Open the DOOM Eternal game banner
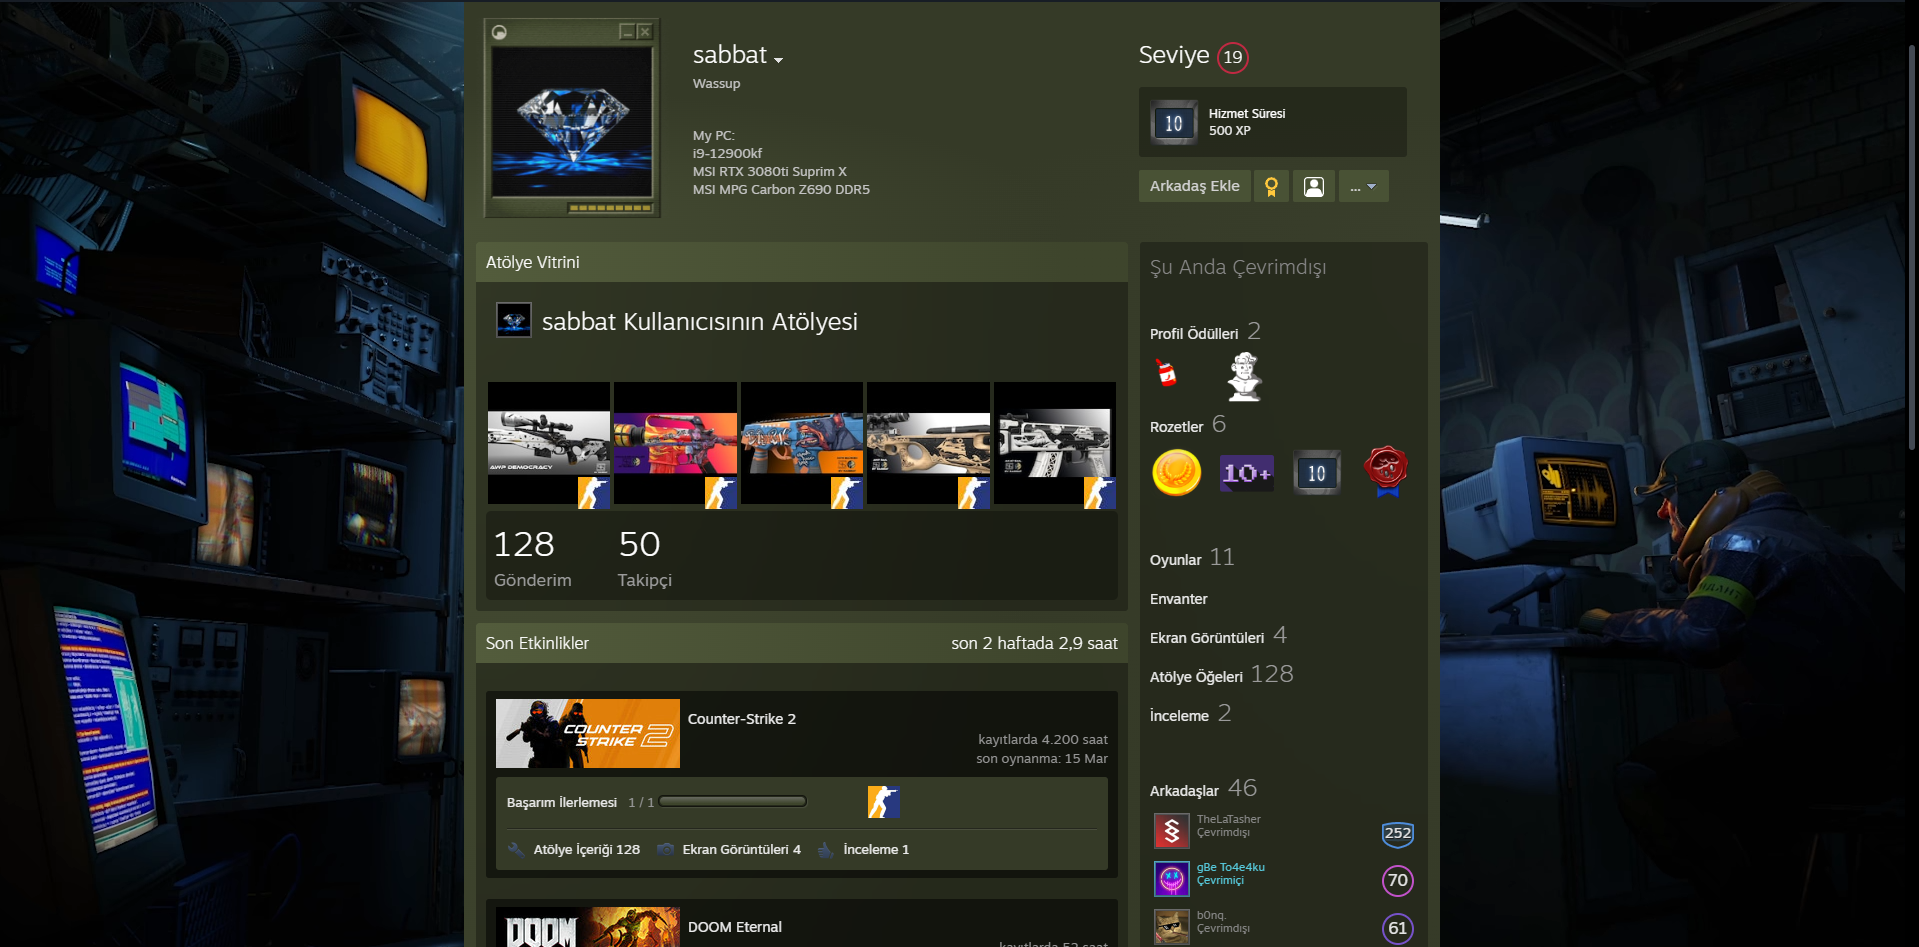The width and height of the screenshot is (1919, 947). click(x=588, y=927)
